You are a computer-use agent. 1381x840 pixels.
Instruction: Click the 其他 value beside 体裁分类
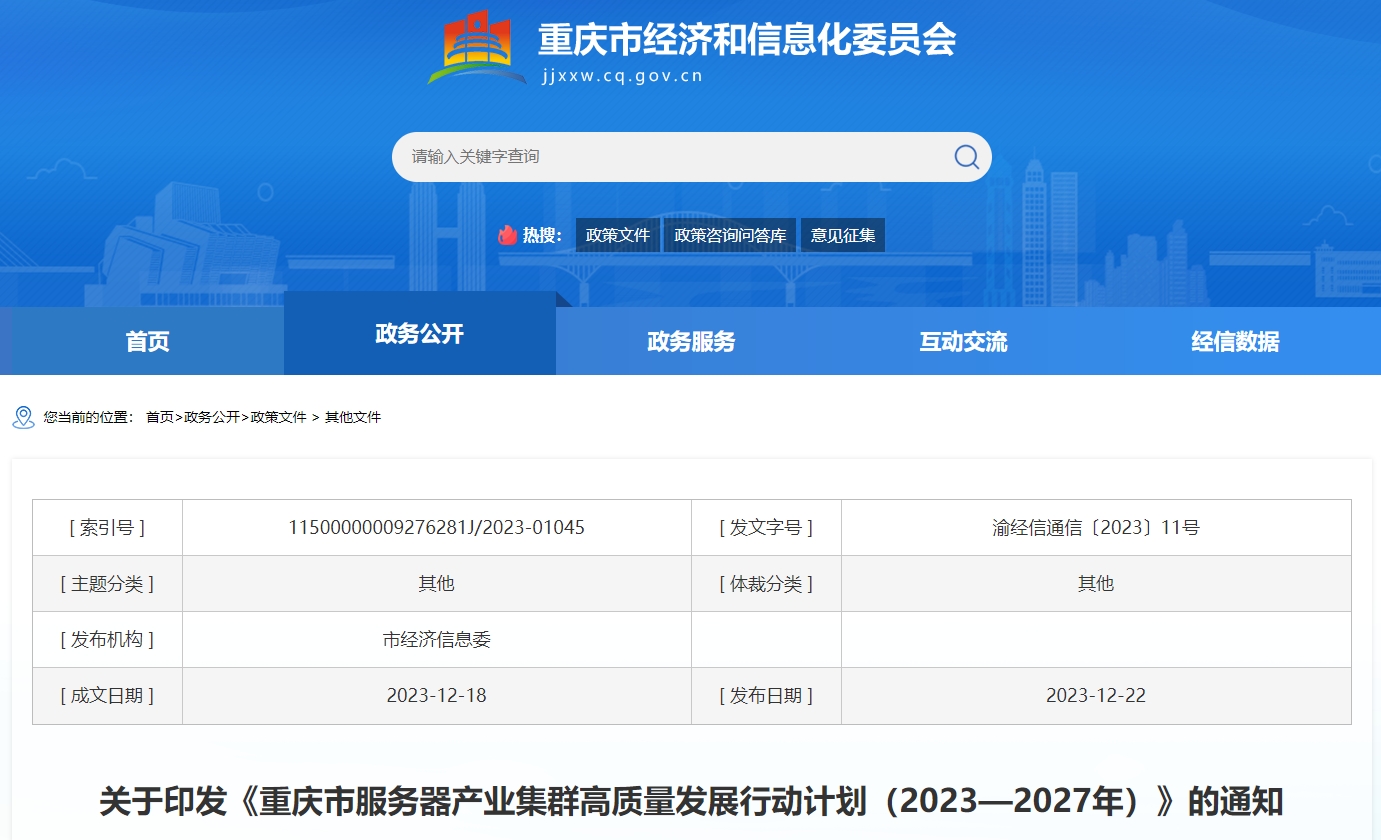[1096, 584]
